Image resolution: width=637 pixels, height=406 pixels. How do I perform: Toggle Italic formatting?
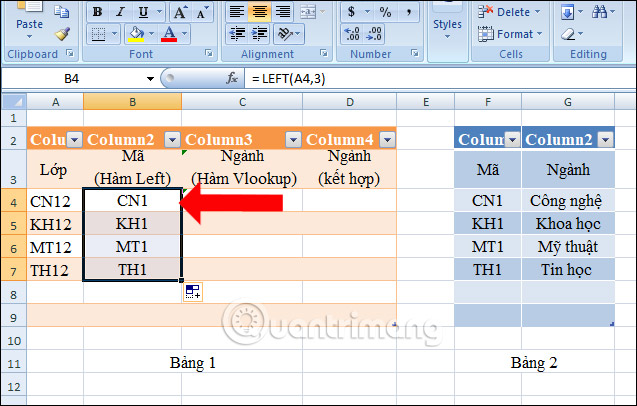(120, 12)
